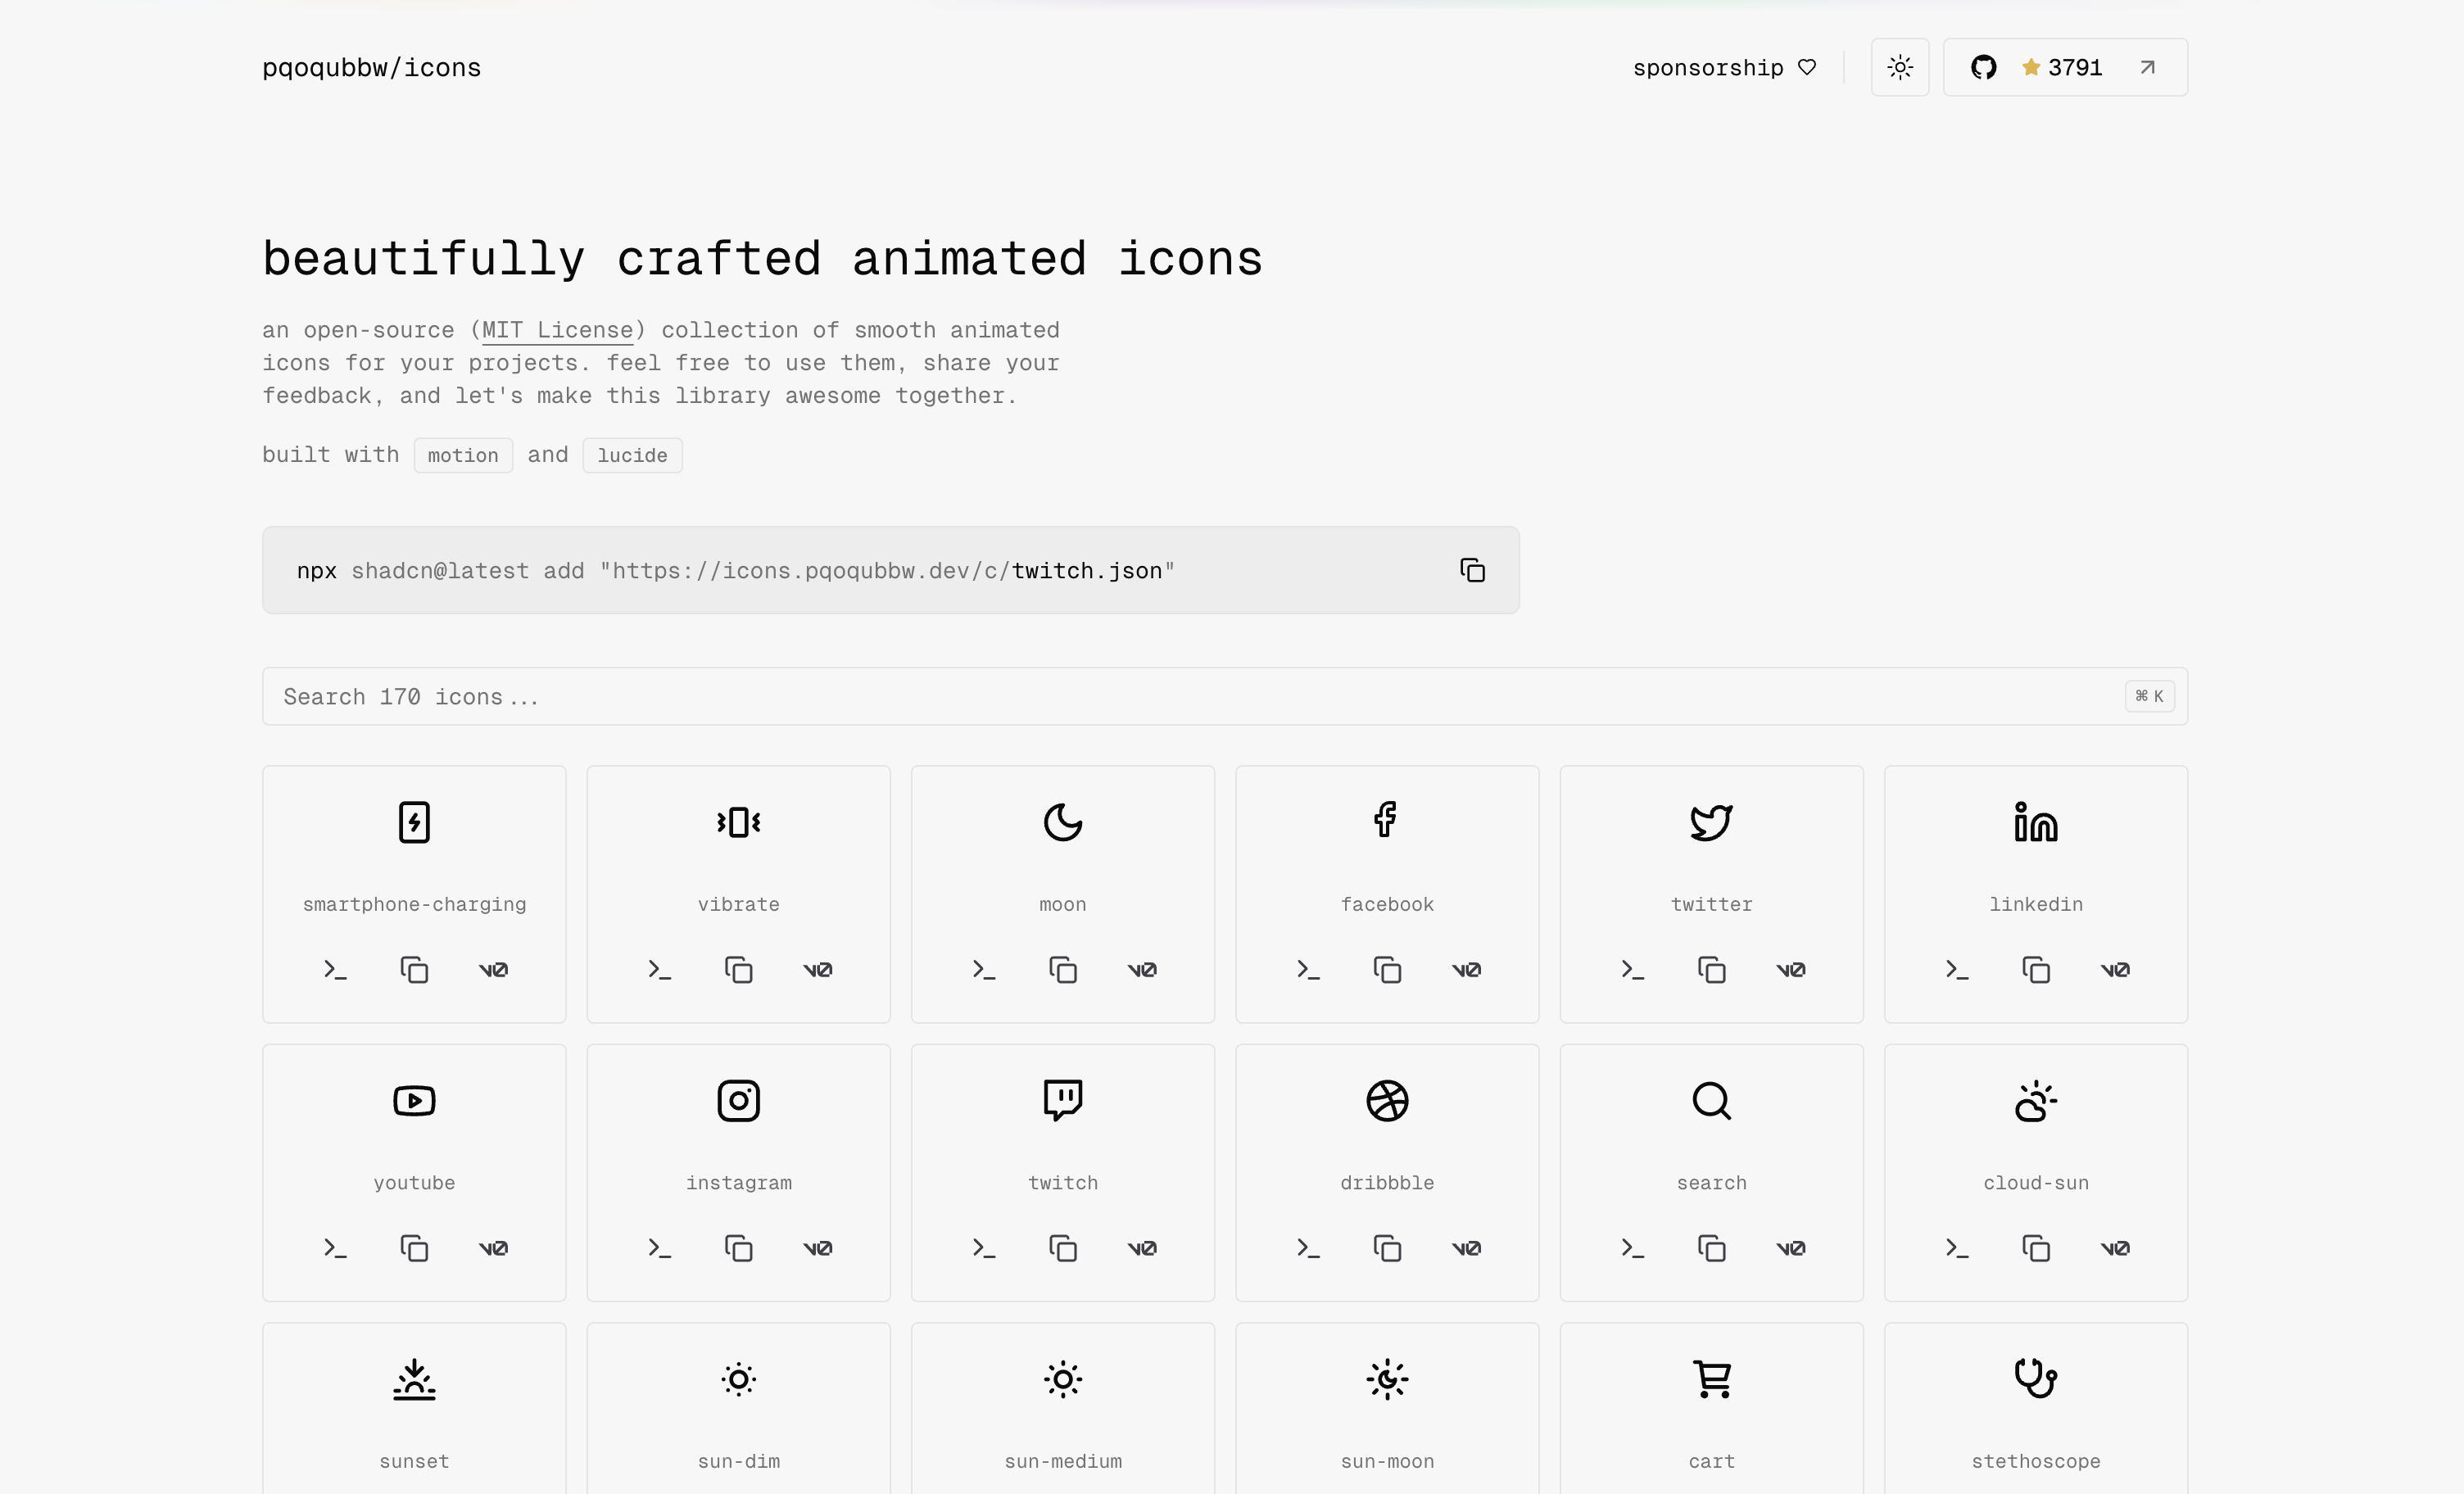Click the 'stethoscope' label

(x=2035, y=1461)
